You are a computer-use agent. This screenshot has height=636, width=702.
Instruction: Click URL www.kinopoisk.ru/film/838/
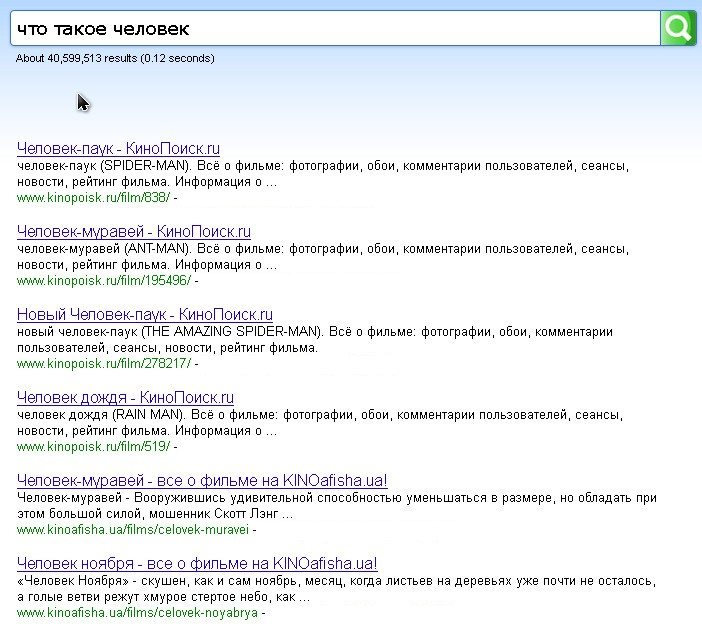coord(94,197)
